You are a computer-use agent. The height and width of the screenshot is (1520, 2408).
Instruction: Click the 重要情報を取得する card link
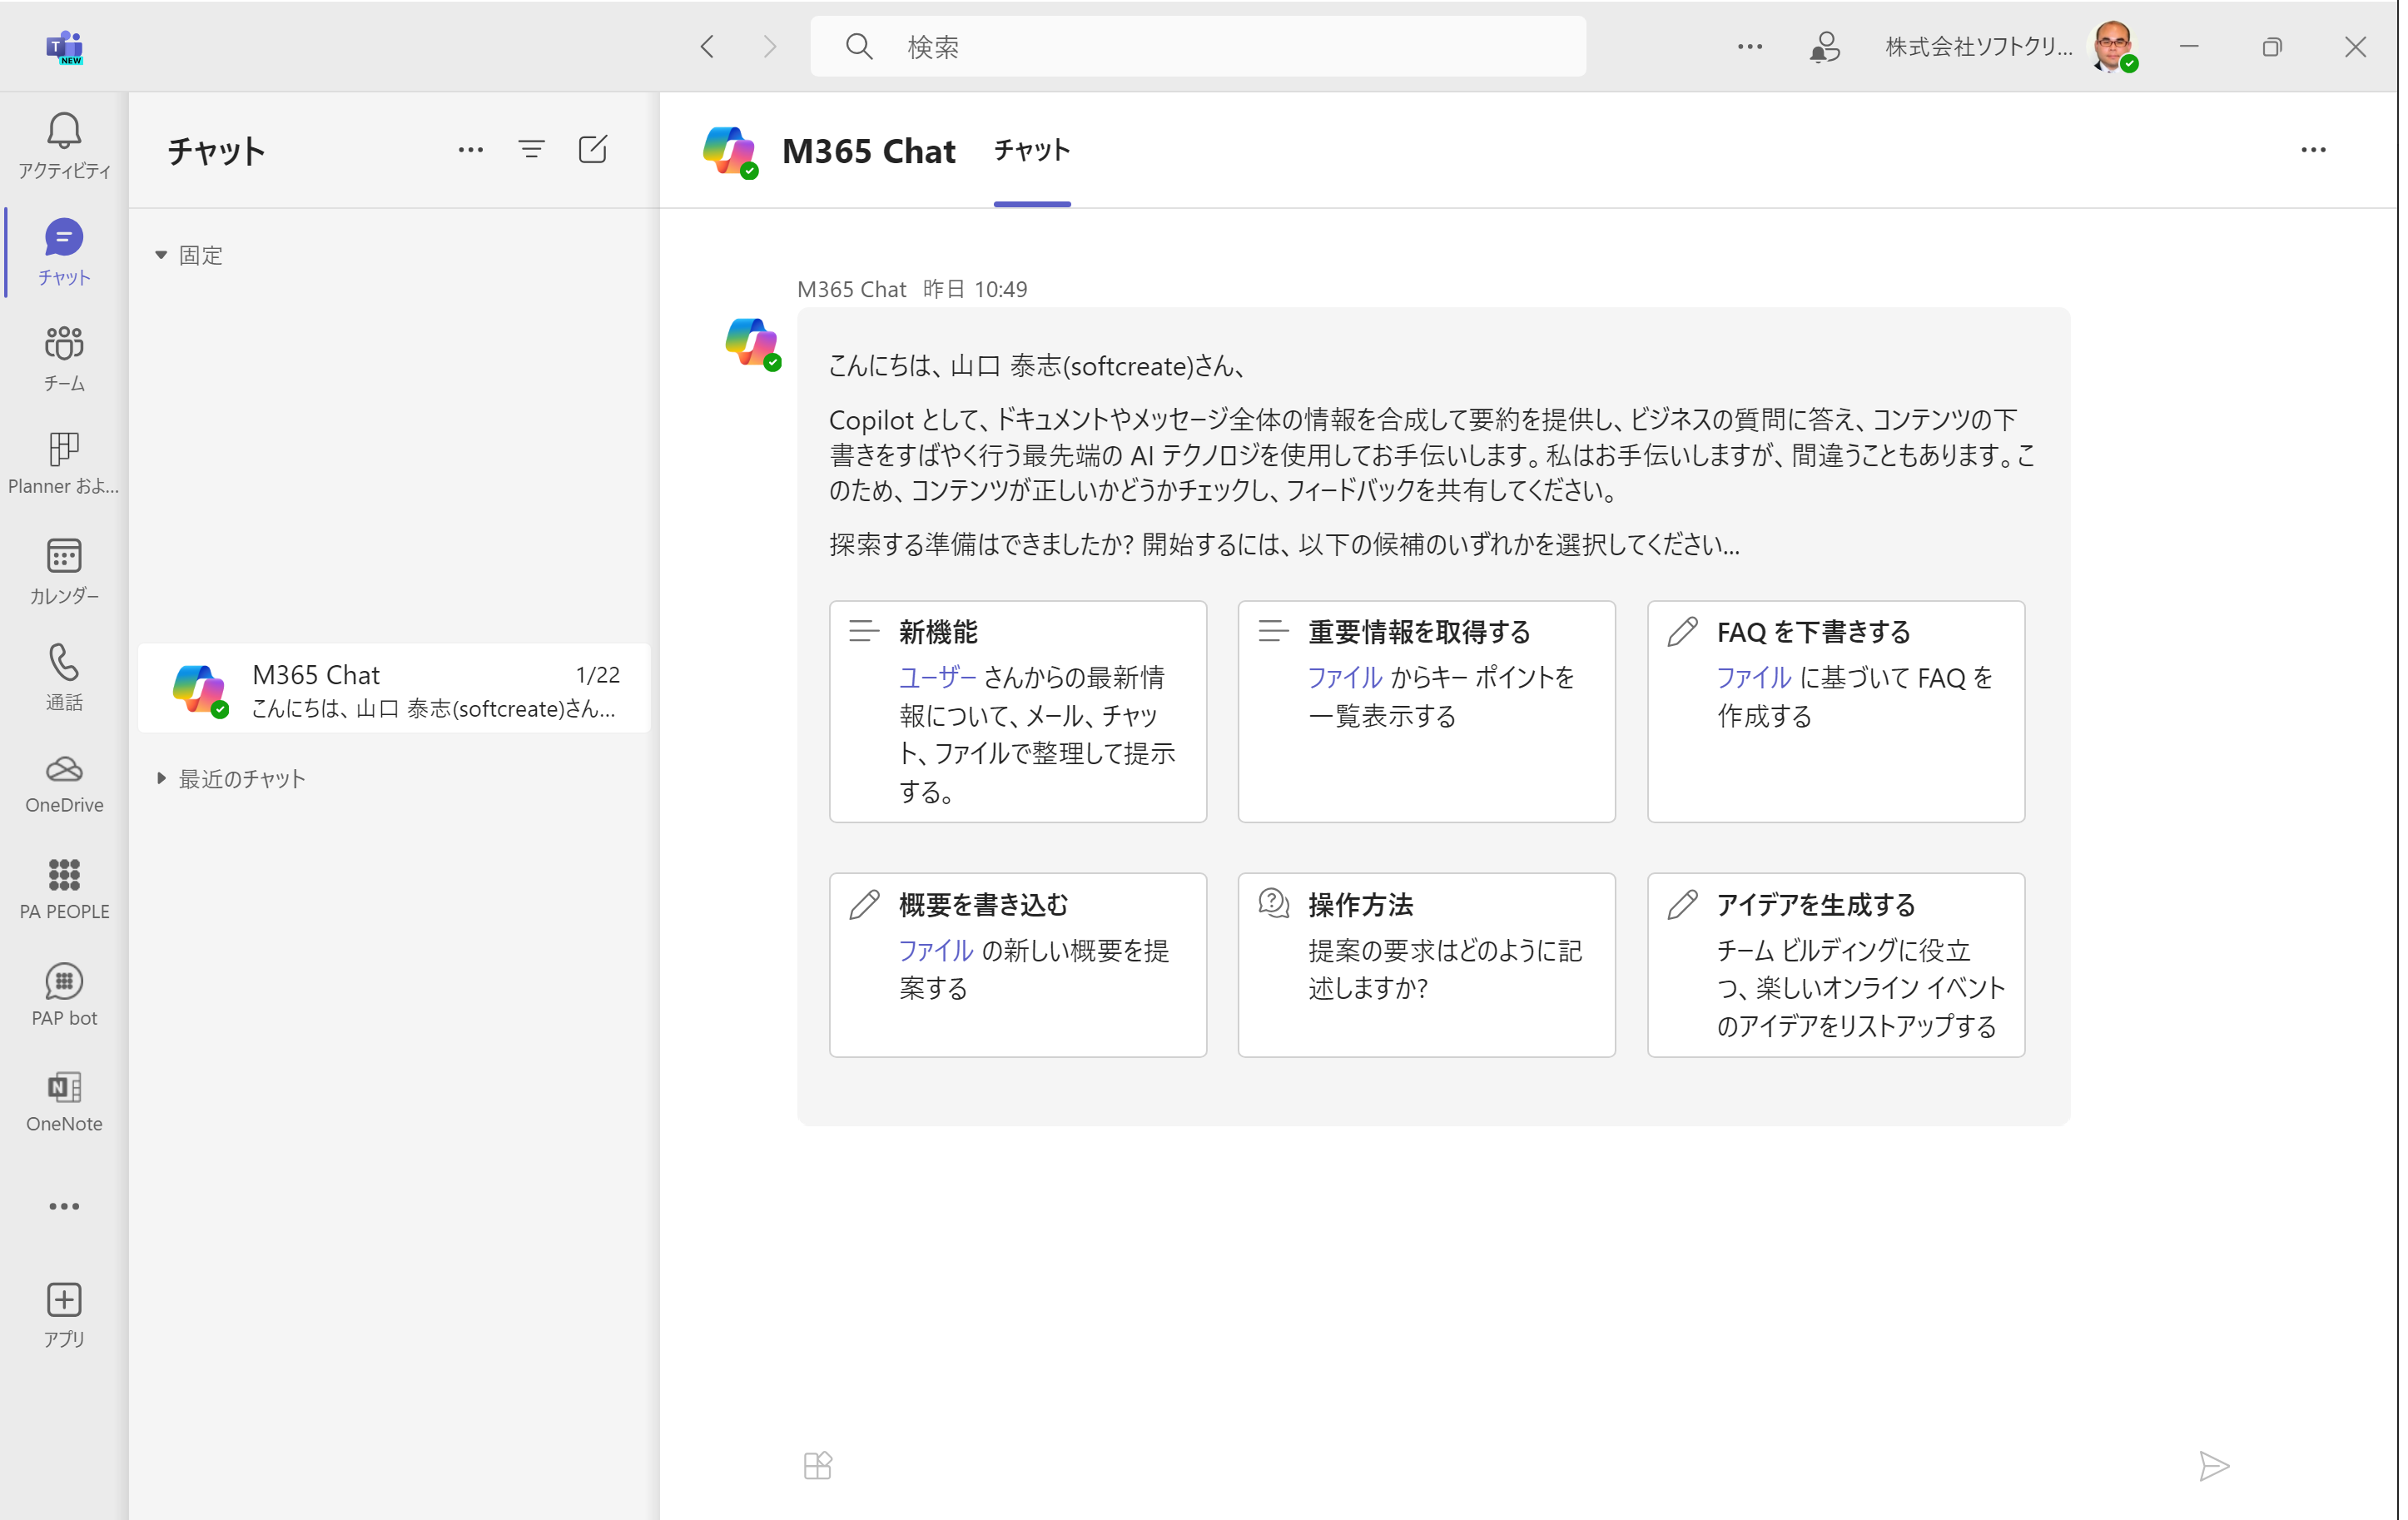[x=1427, y=709]
